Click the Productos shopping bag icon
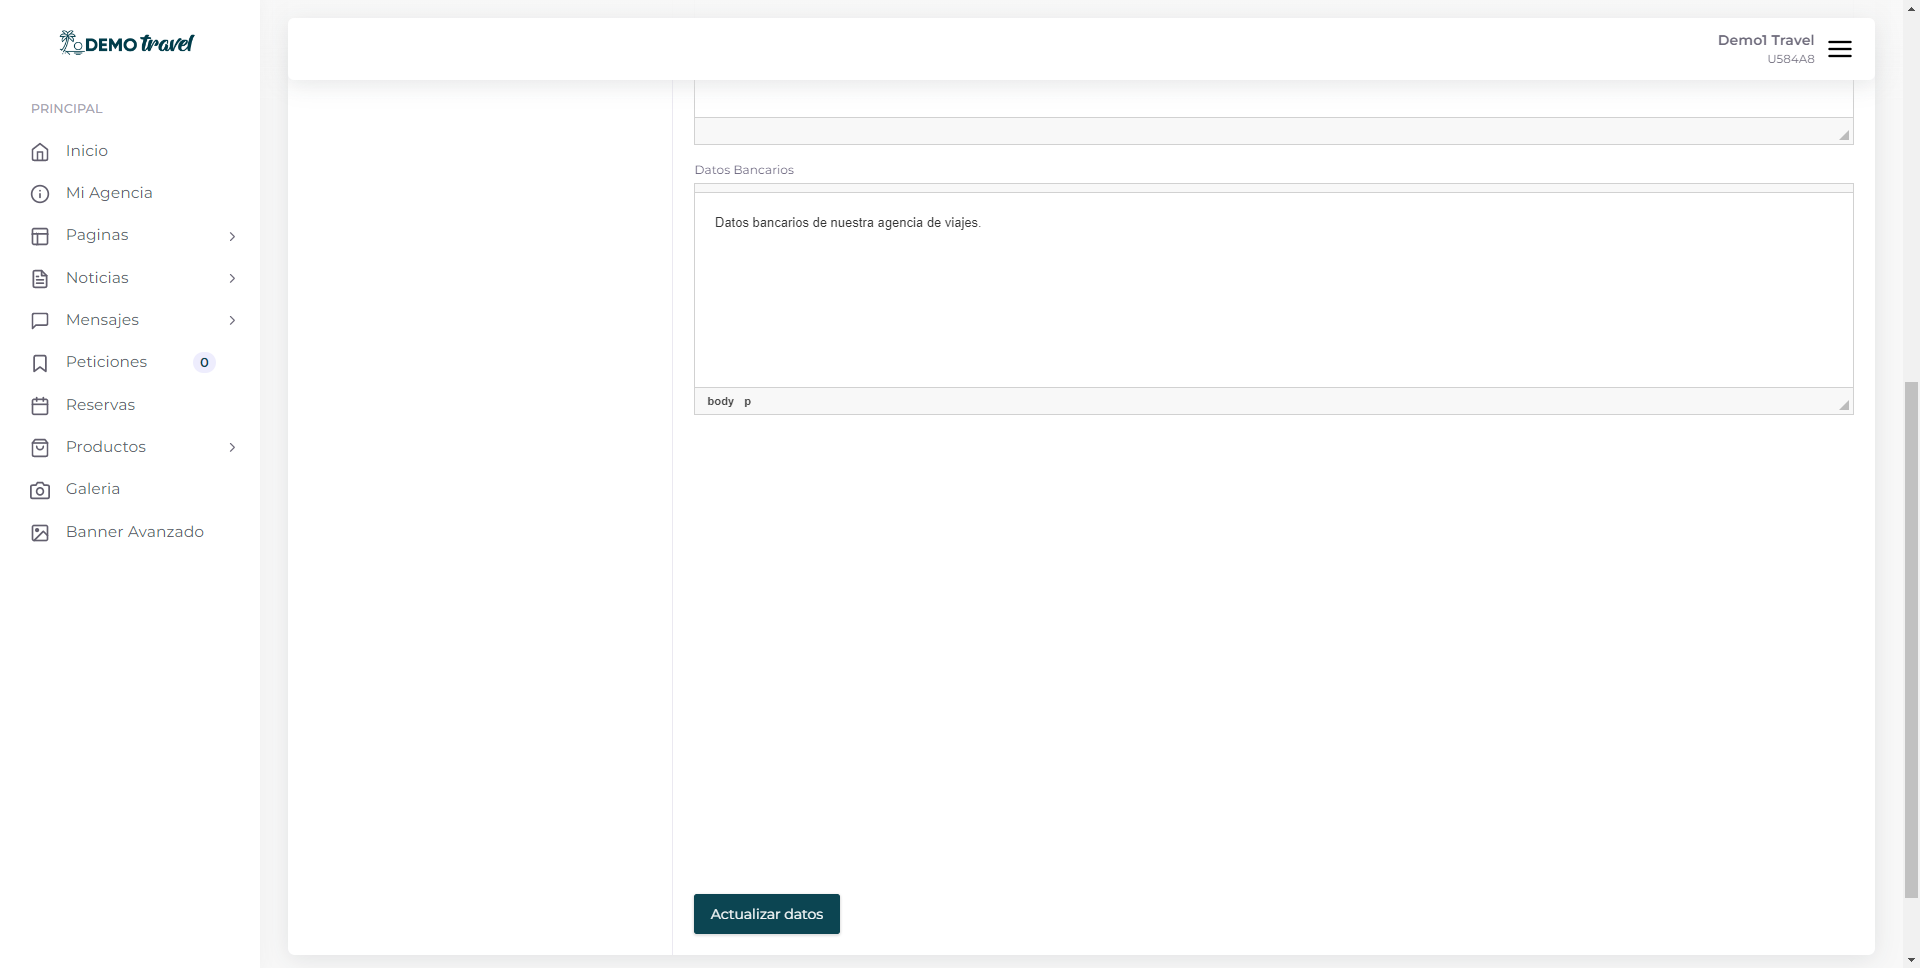Screen dimensions: 1920x968 point(40,448)
